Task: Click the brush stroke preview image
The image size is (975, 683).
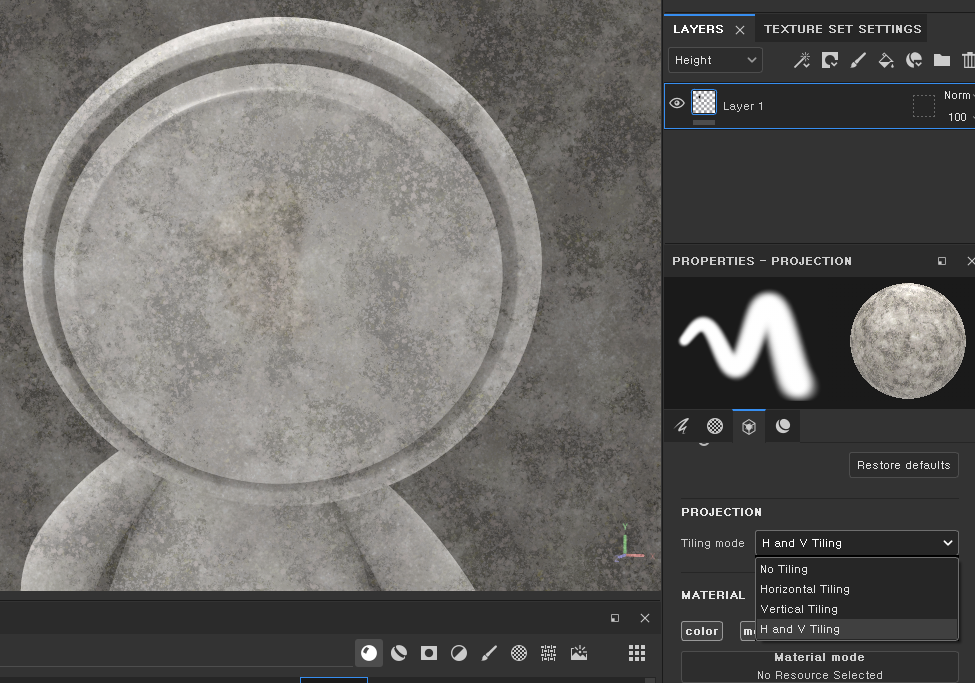Action: pyautogui.click(x=748, y=343)
